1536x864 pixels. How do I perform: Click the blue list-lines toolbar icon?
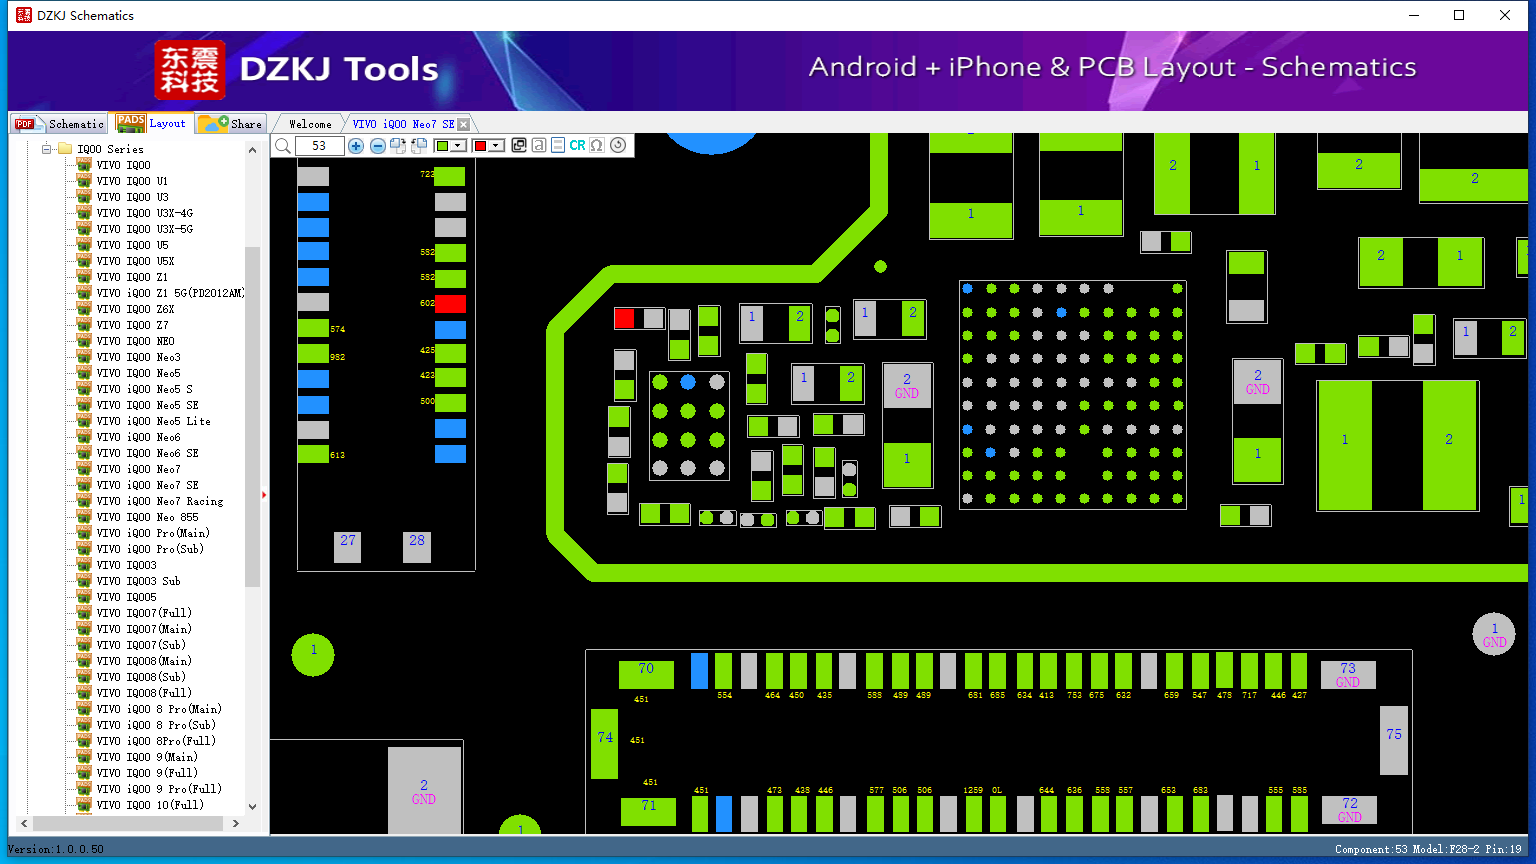point(558,146)
